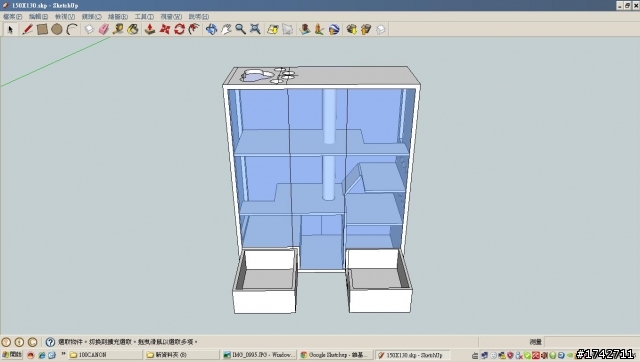This screenshot has width=640, height=362.
Task: Open the 視窗(W) Window menu
Action: (171, 17)
